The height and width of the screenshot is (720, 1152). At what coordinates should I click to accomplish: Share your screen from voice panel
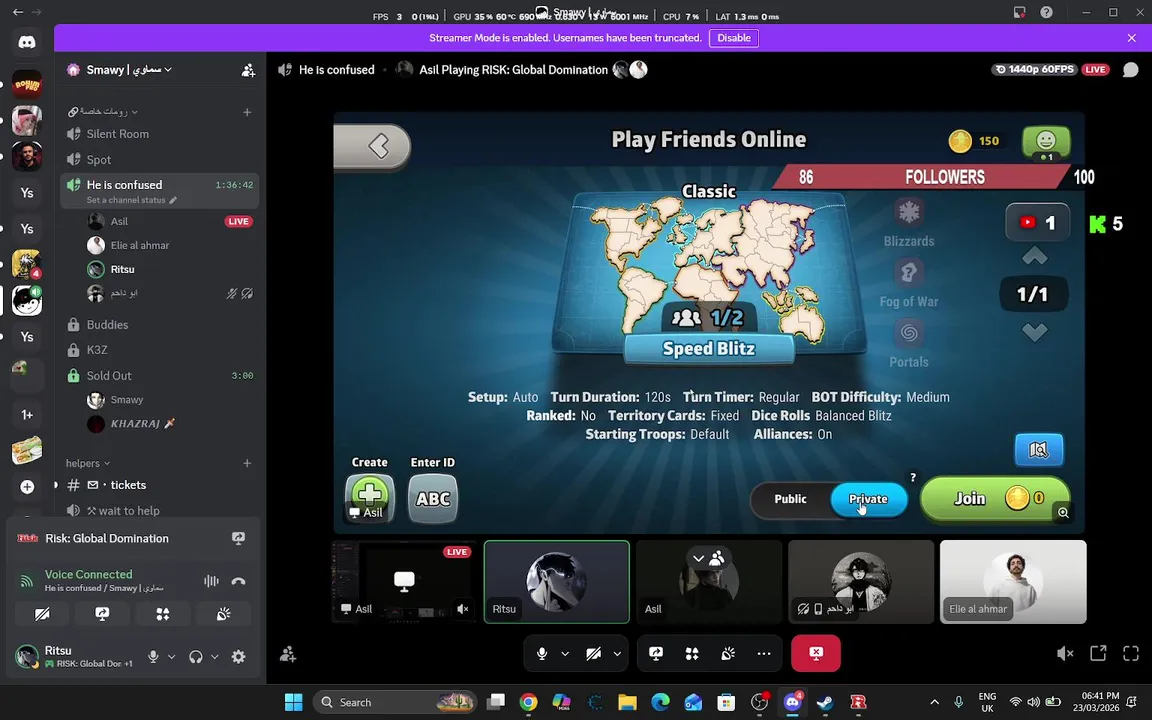[x=102, y=614]
